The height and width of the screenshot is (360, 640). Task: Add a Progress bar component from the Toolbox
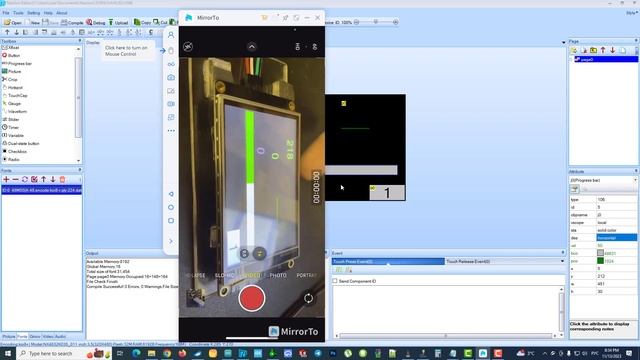pyautogui.click(x=17, y=64)
